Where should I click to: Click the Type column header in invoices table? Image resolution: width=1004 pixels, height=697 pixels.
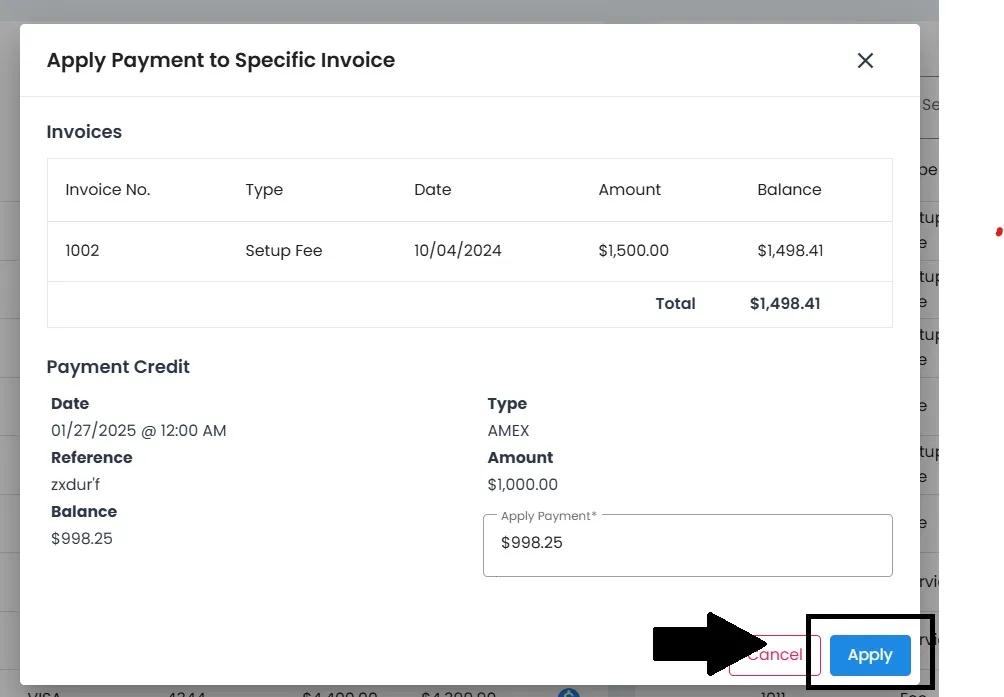tap(264, 190)
